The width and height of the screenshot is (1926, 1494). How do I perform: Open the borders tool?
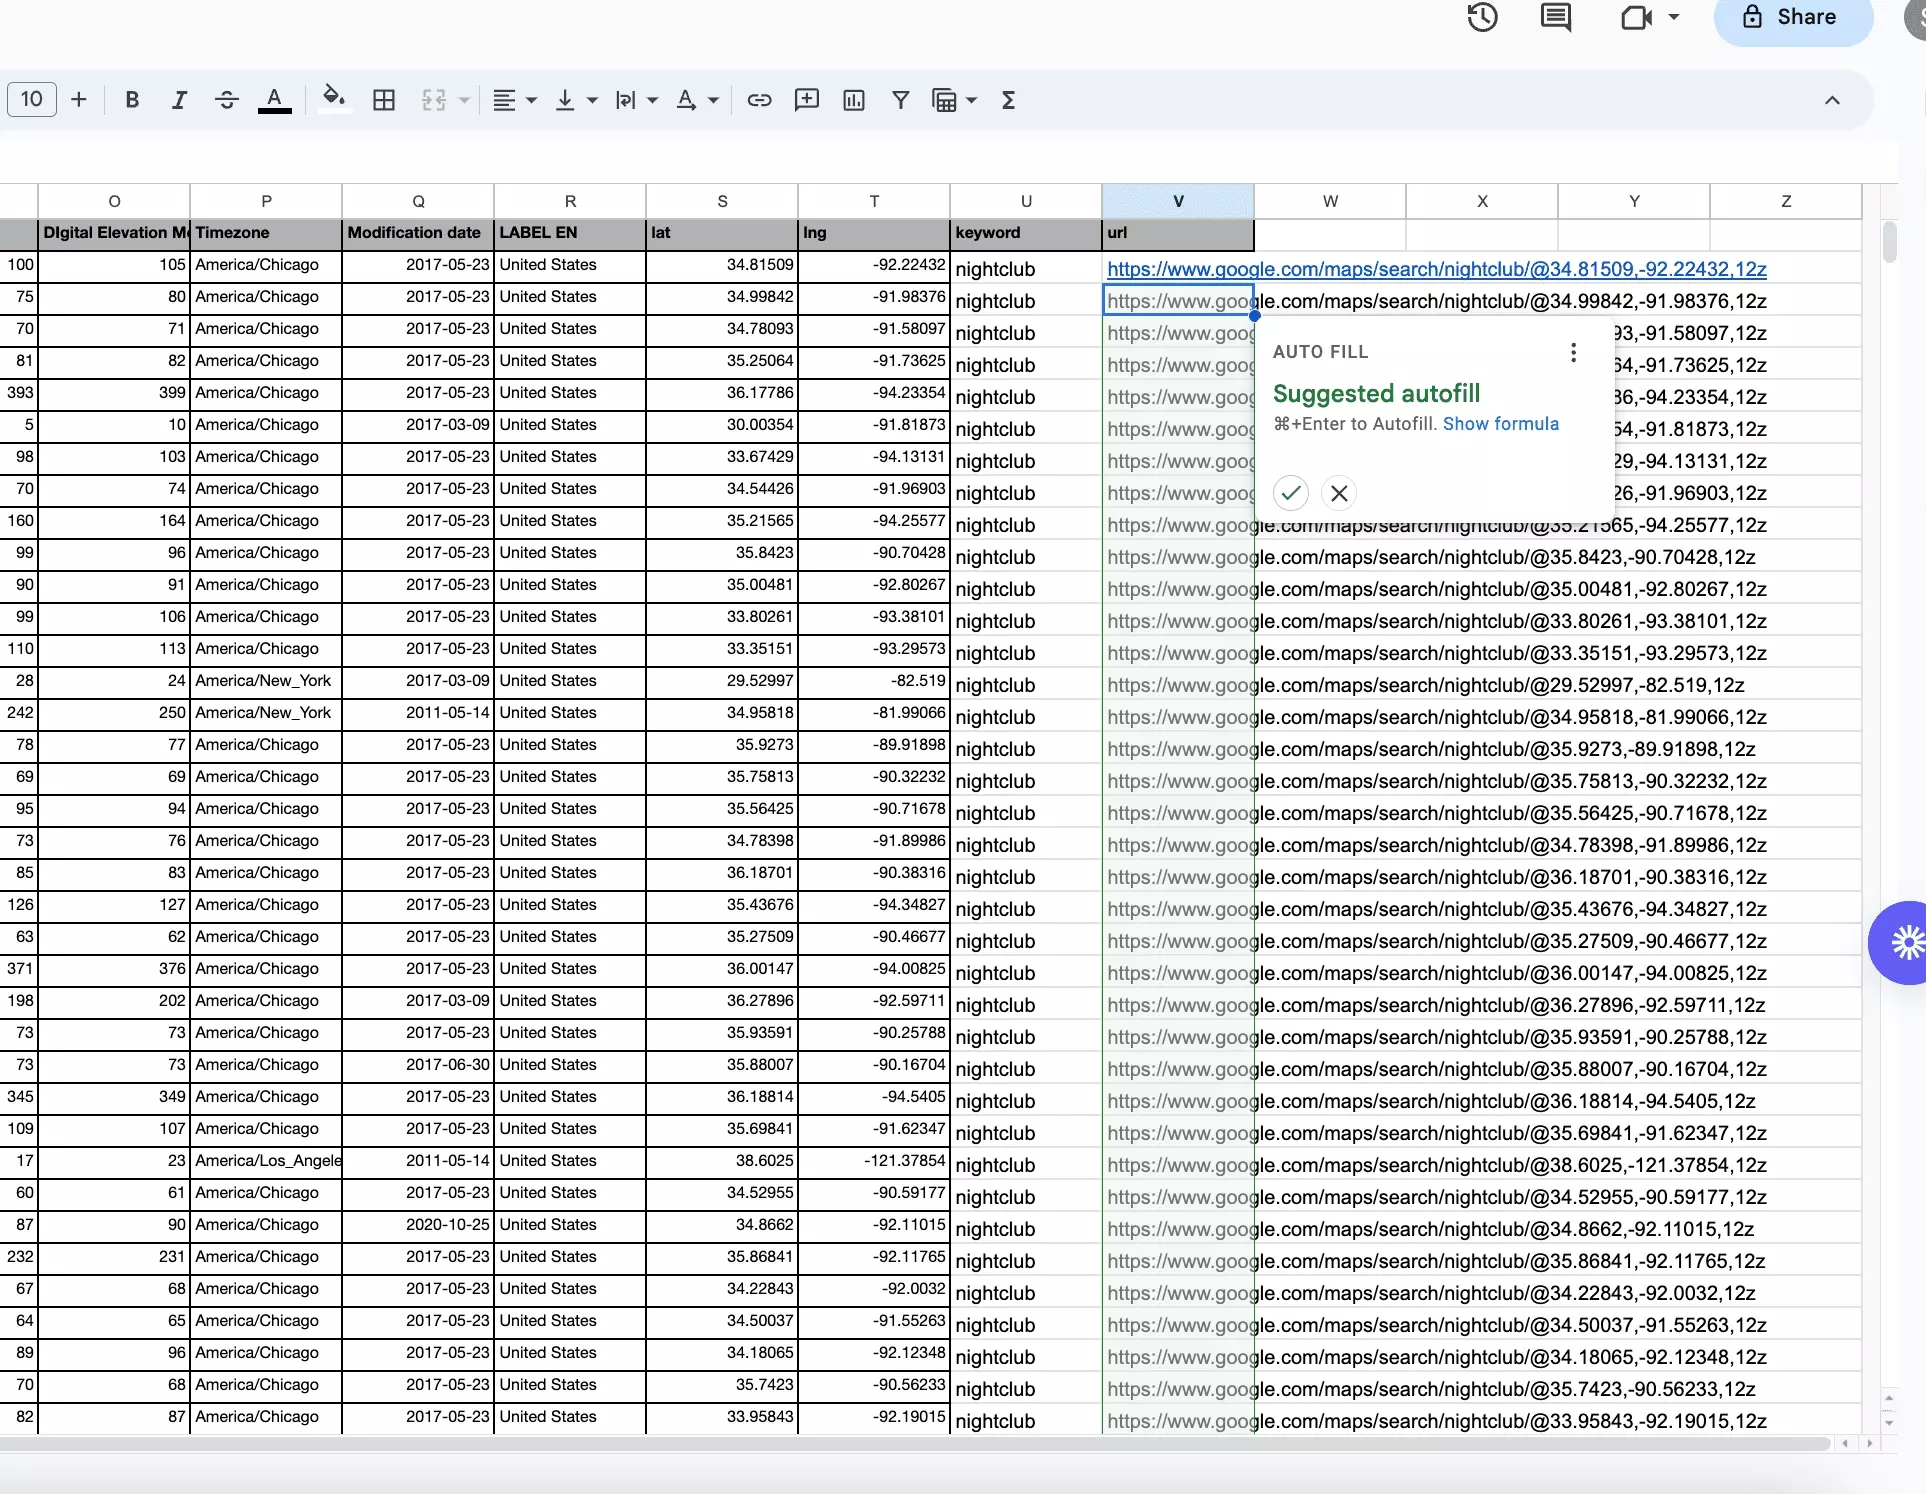(384, 100)
